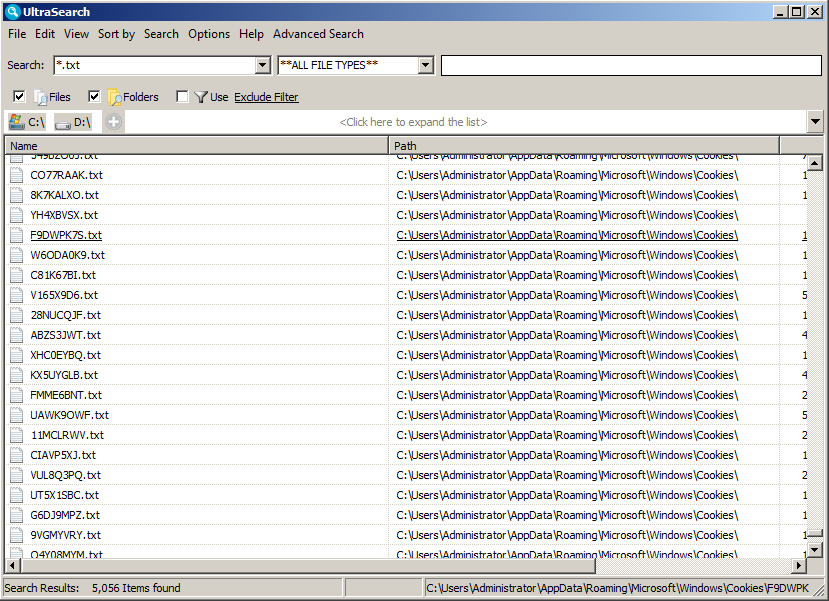
Task: Click the horizontal scrollbar thumb
Action: tap(308, 566)
